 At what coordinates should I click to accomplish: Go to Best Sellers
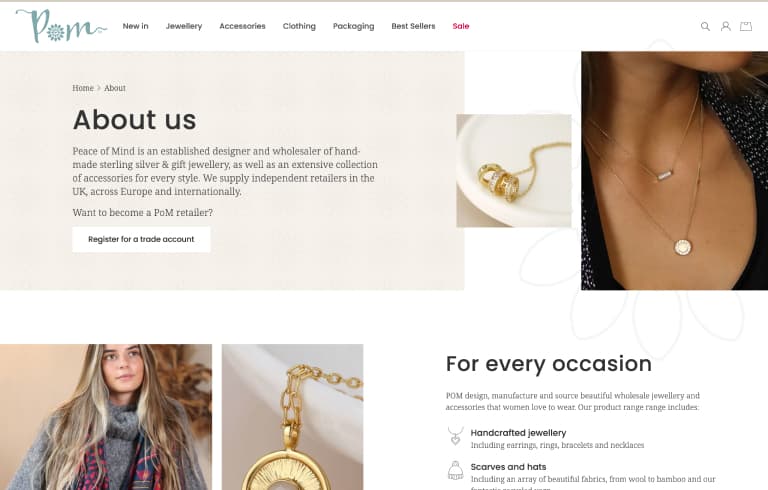(x=413, y=26)
